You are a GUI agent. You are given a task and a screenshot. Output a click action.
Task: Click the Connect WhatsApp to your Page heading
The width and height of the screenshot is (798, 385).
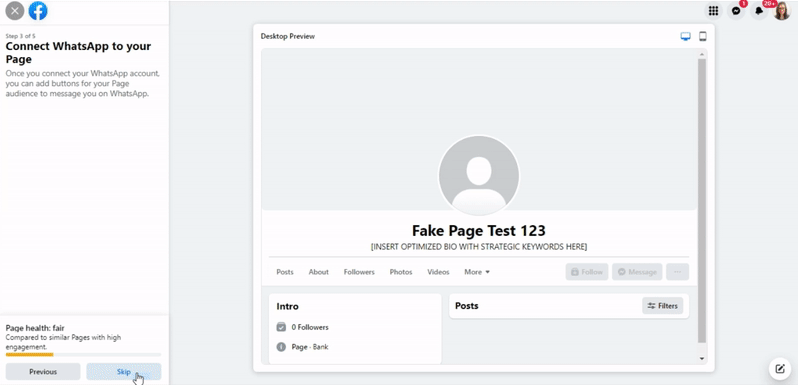coord(78,52)
